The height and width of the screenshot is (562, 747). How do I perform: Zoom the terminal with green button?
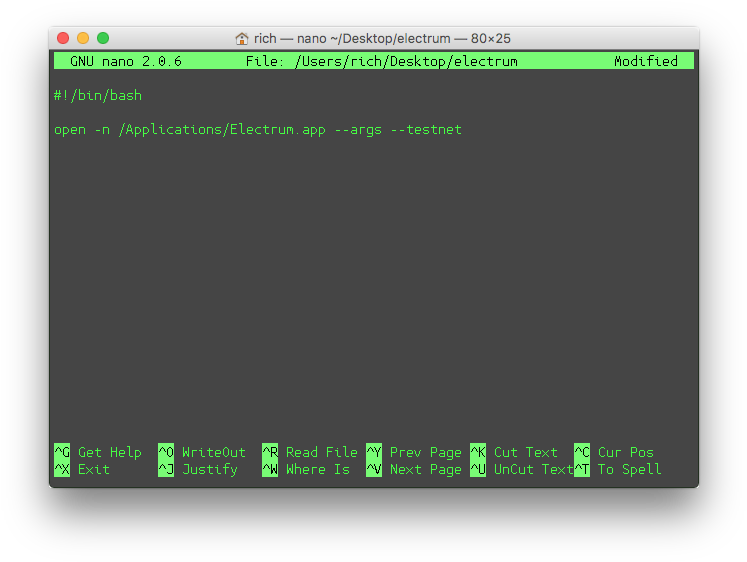pos(103,38)
